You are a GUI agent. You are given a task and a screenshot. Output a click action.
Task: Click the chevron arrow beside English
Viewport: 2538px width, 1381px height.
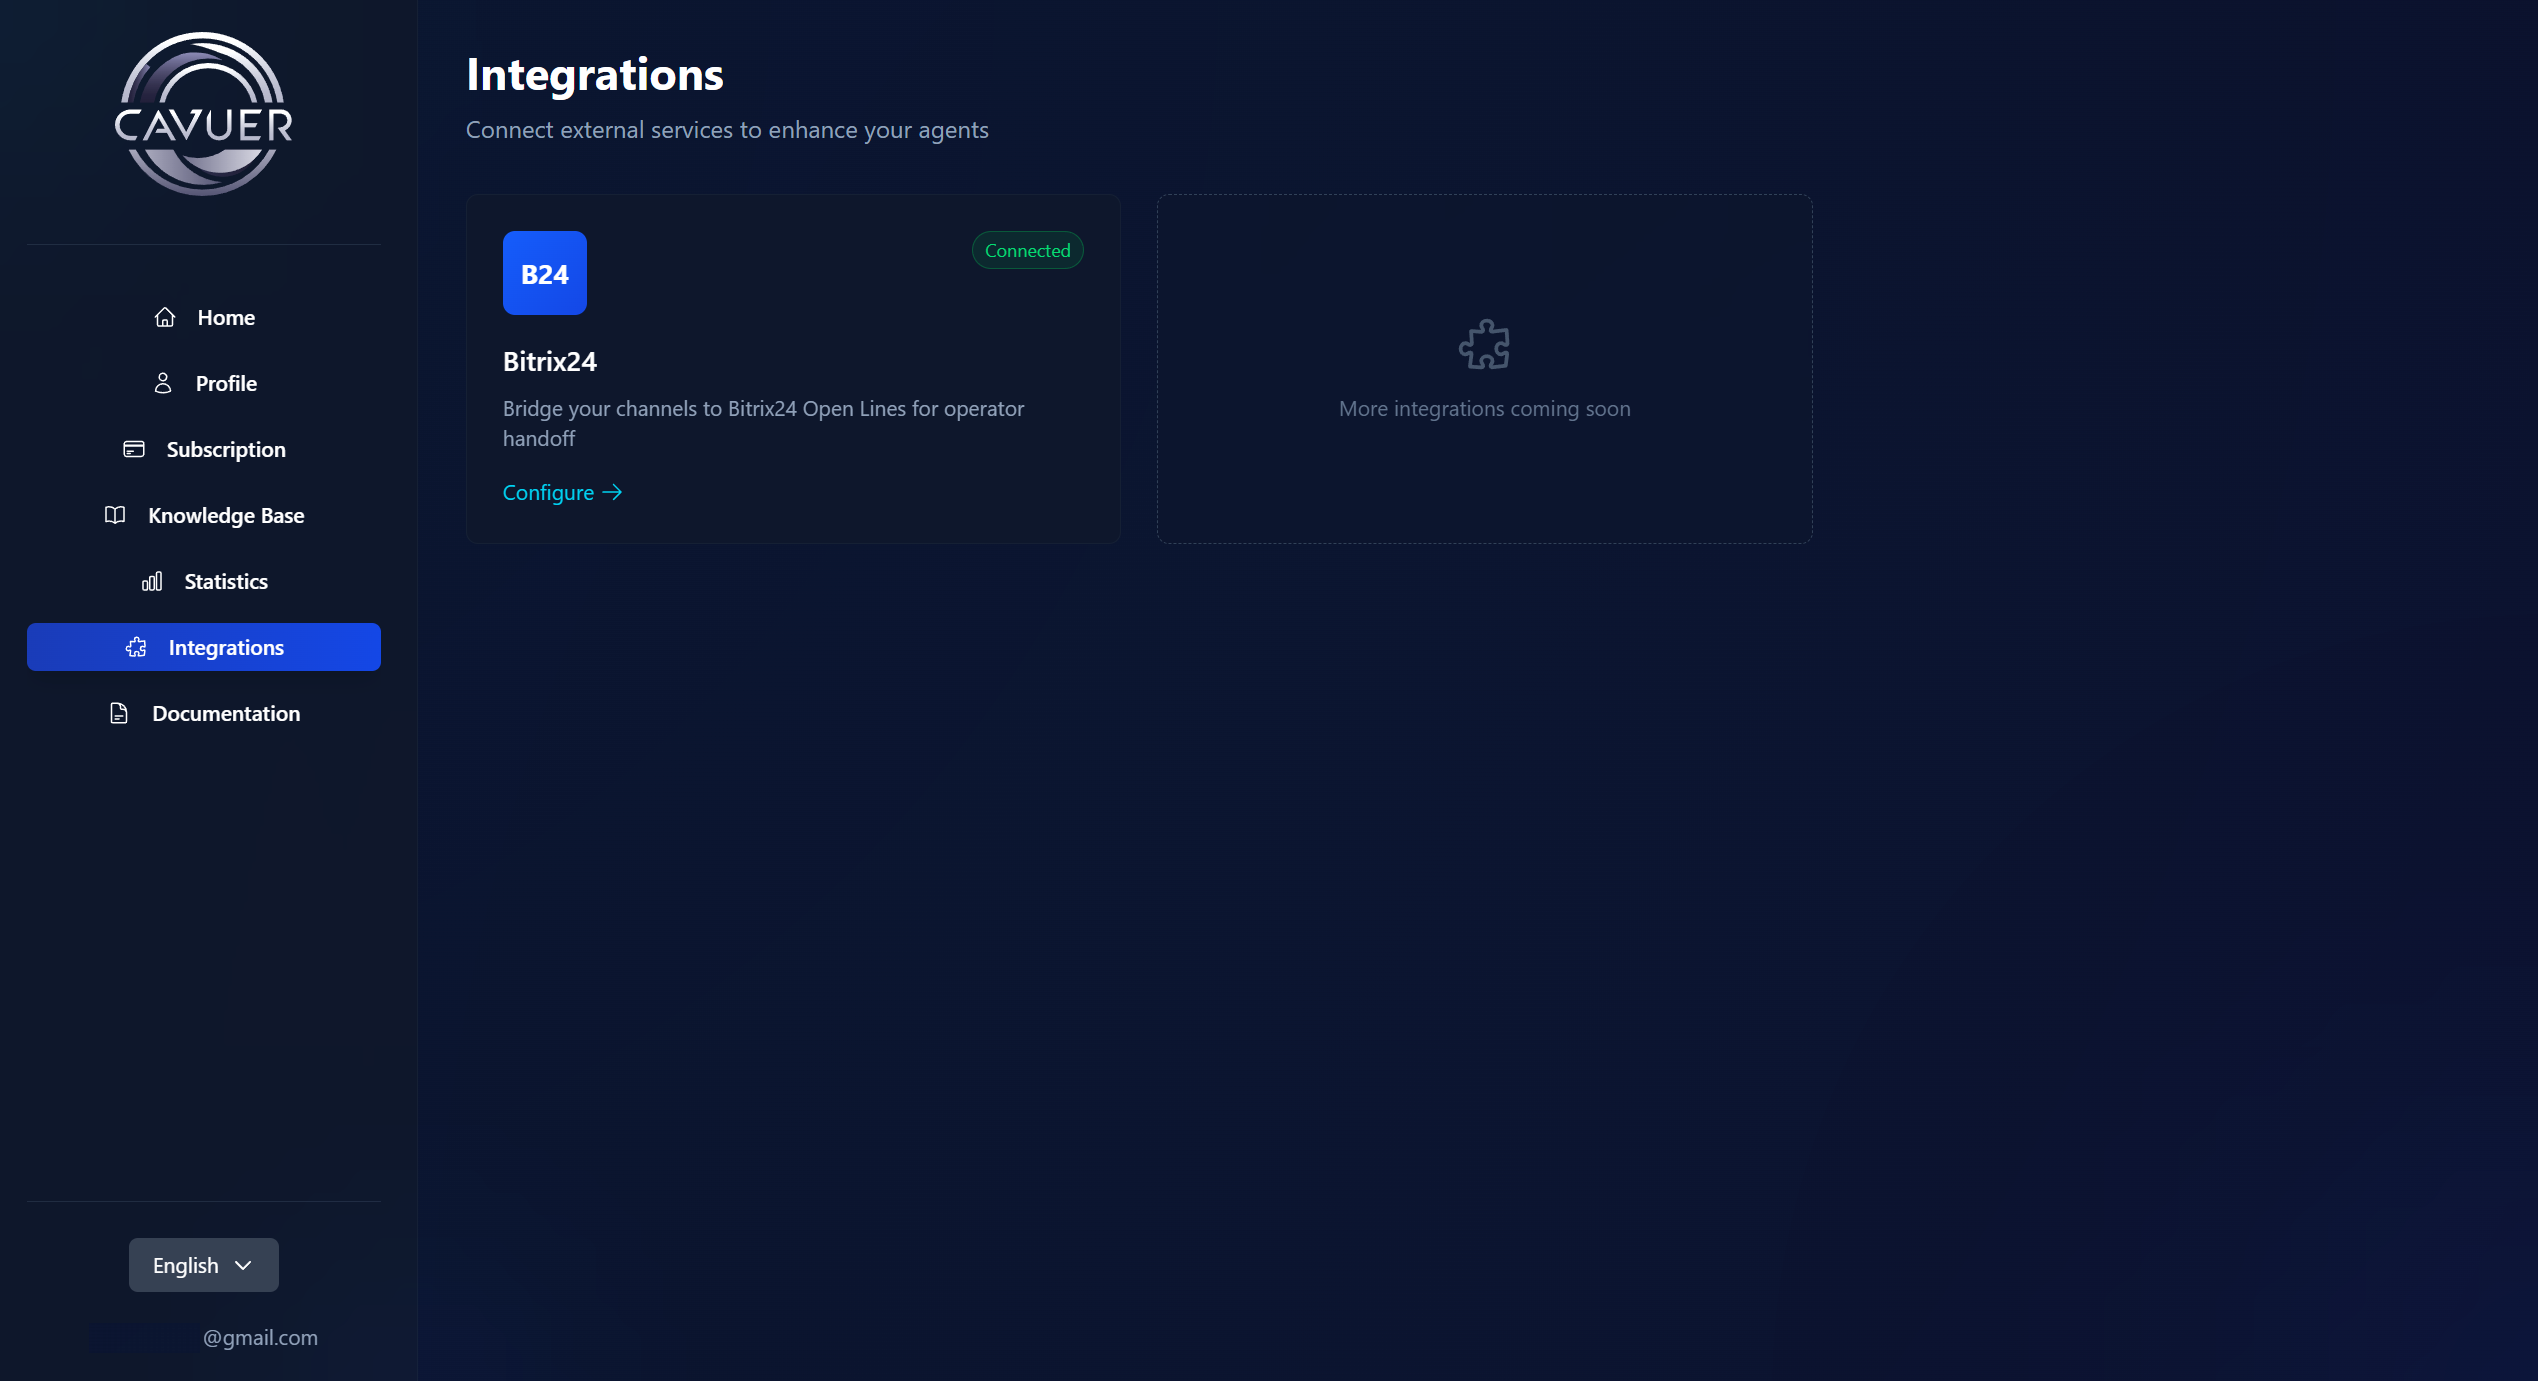tap(243, 1265)
